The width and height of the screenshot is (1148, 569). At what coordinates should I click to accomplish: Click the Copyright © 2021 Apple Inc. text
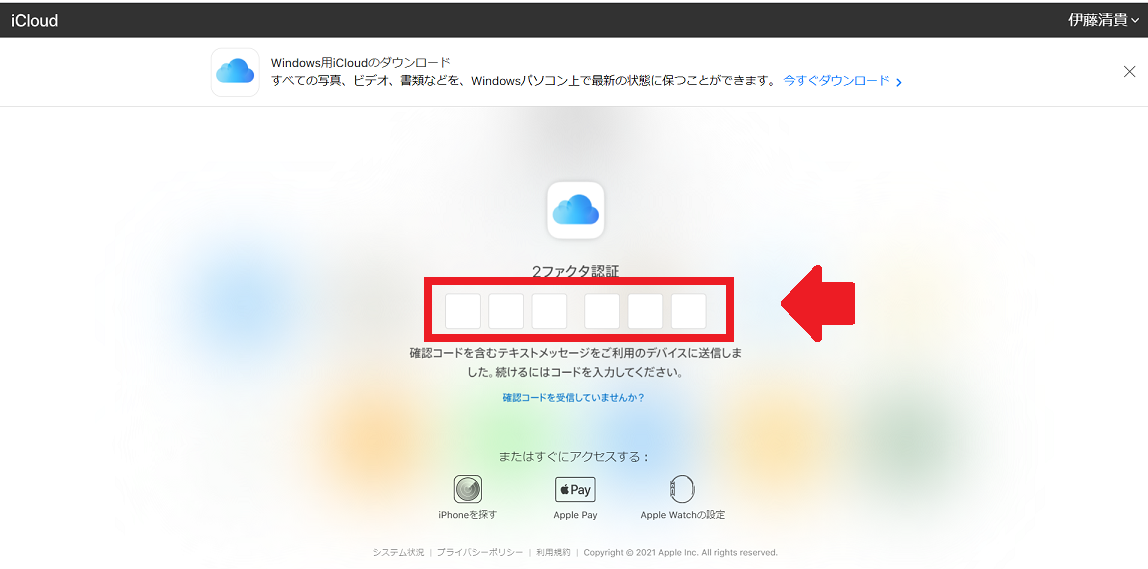click(680, 552)
